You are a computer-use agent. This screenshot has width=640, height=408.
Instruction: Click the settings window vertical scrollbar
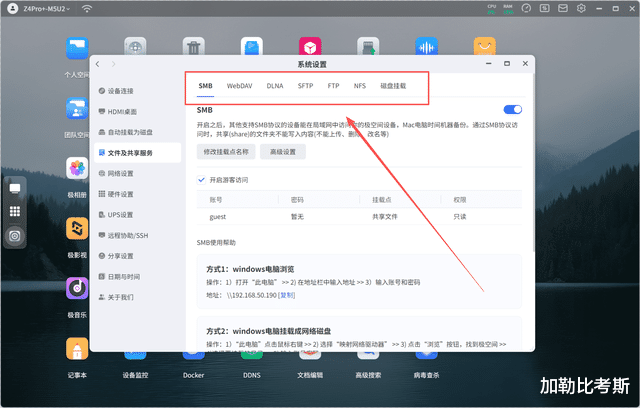pos(533,163)
